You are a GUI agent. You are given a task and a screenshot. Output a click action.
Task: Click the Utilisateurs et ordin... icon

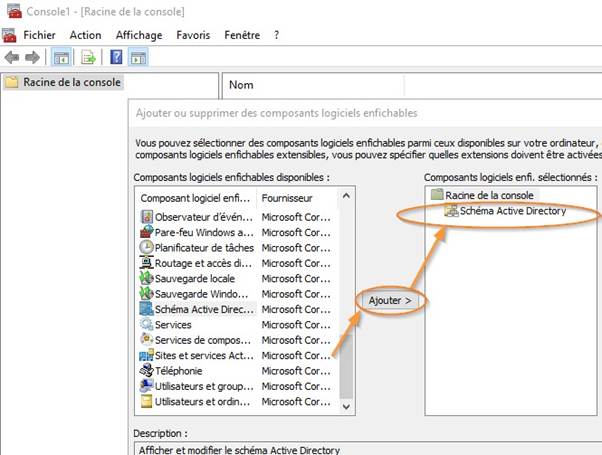tap(147, 401)
